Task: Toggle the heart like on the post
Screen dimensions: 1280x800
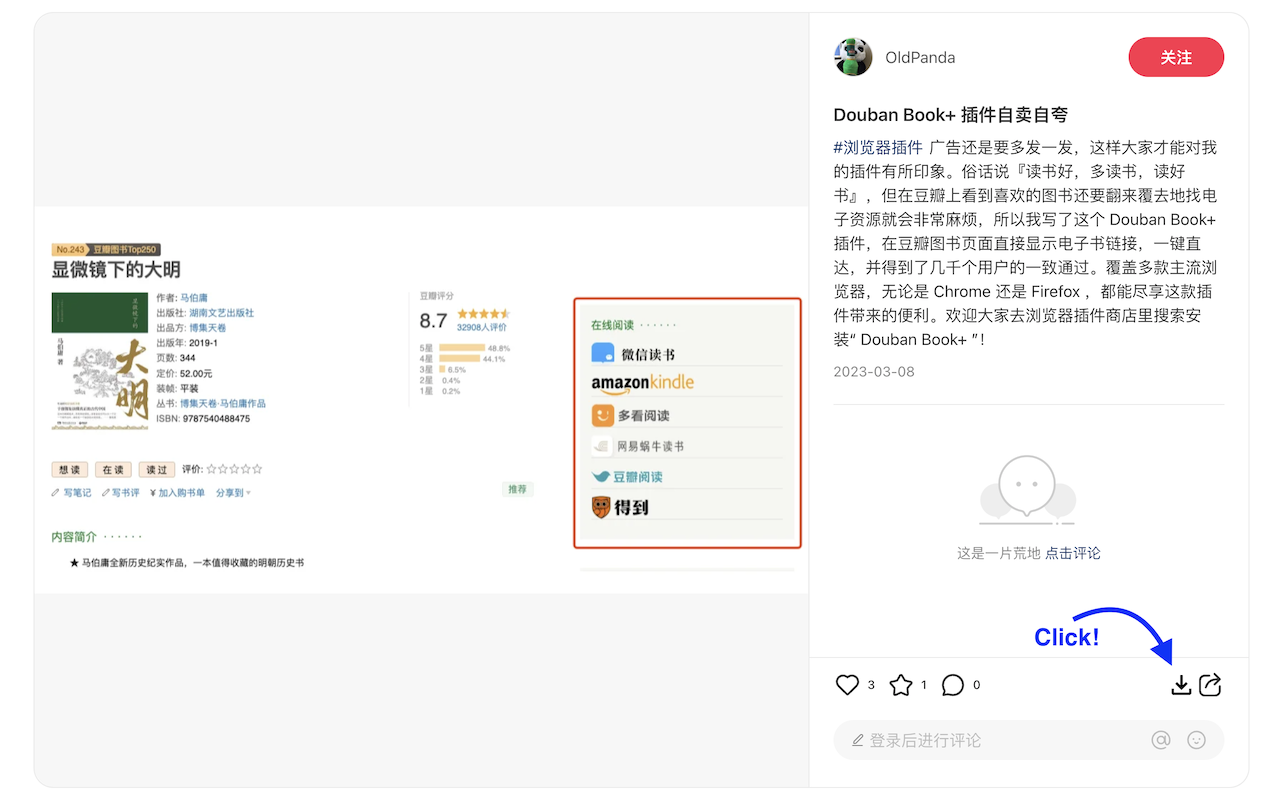Action: [x=845, y=684]
